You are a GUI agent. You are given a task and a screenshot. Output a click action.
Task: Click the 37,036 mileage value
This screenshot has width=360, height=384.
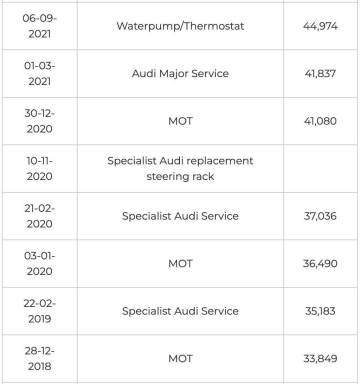click(320, 216)
